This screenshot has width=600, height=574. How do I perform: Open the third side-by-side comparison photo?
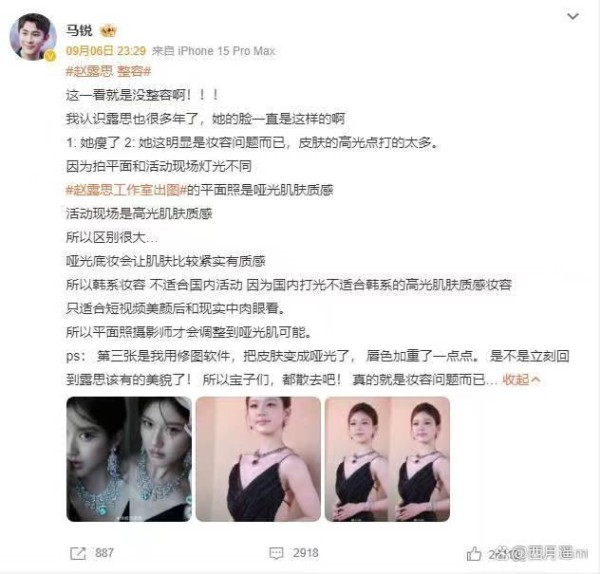coord(387,459)
